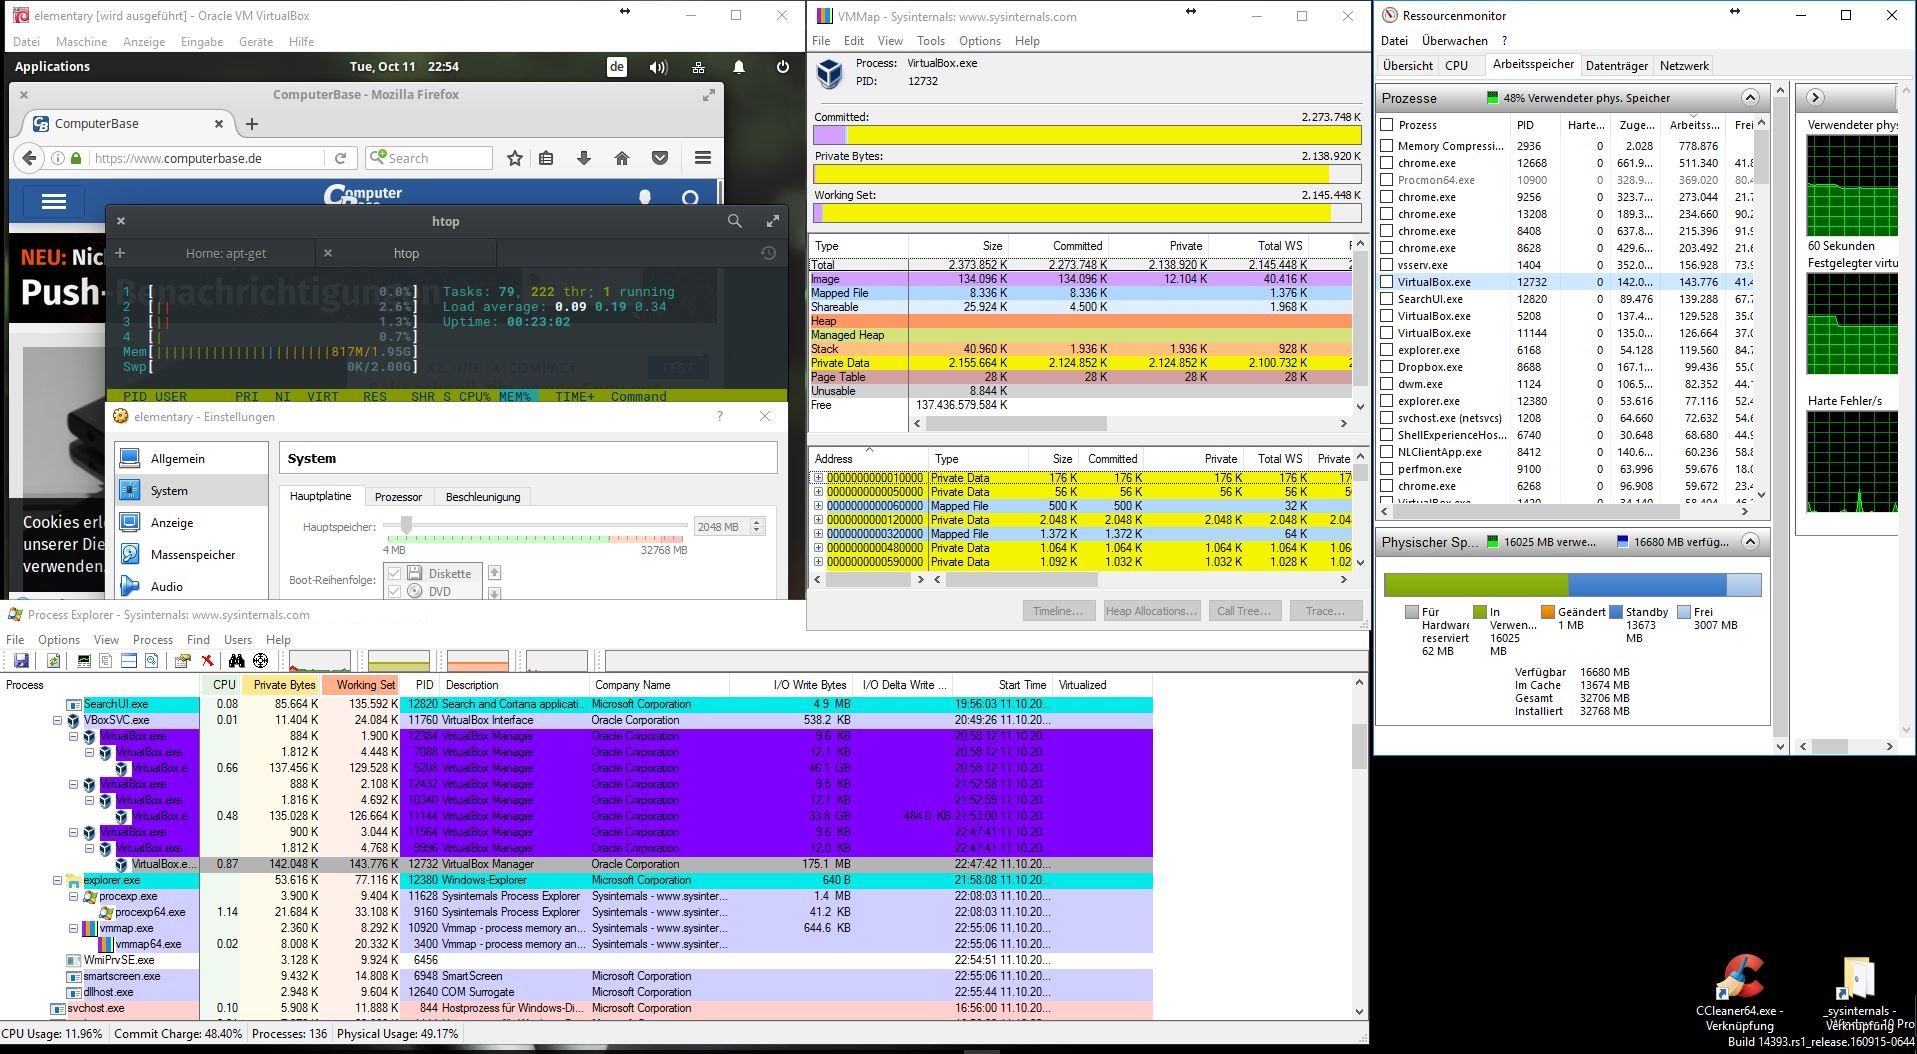Tick the checkbox for vsserv.exe
This screenshot has height=1054, width=1917.
click(1387, 265)
